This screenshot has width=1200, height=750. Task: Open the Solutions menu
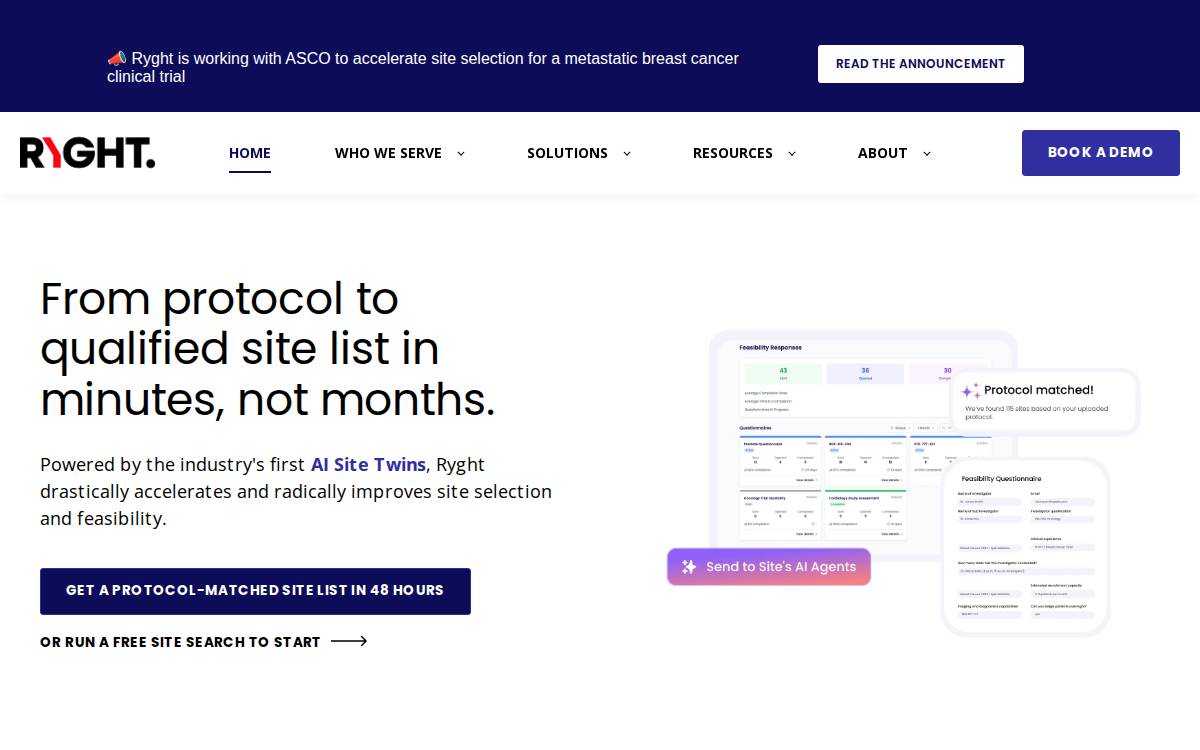coord(567,153)
